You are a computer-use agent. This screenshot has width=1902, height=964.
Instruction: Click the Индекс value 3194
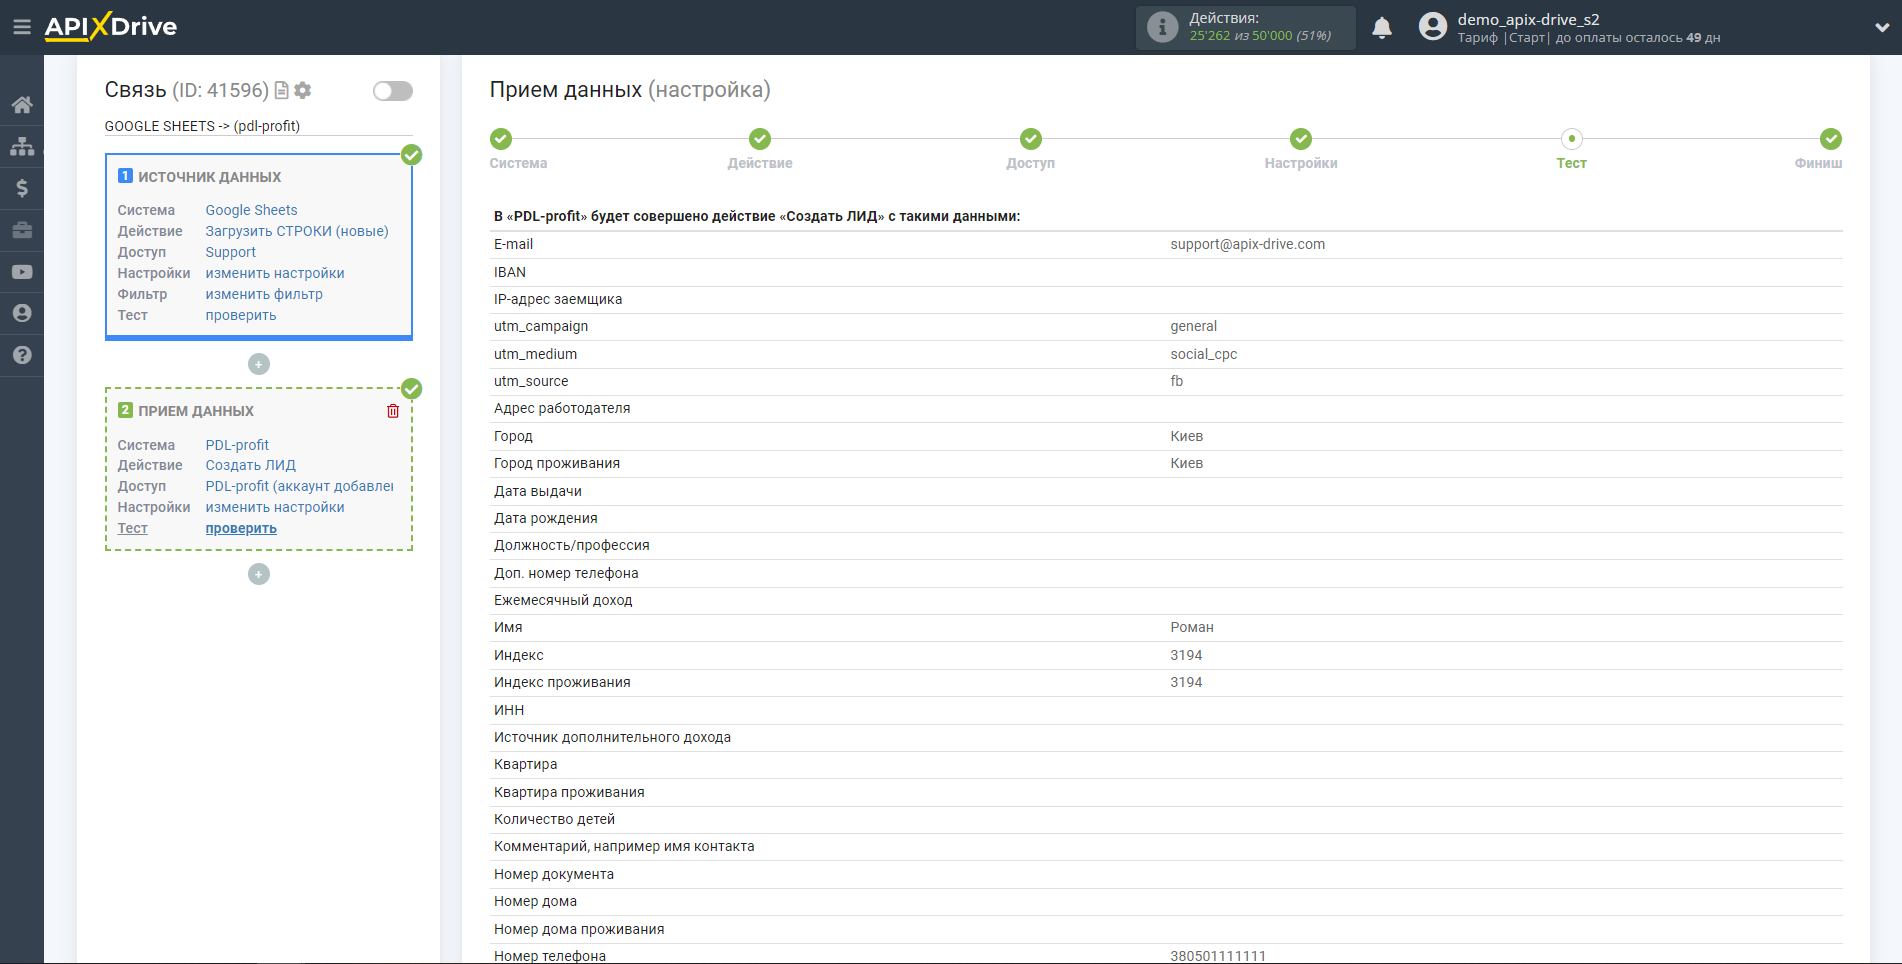click(x=1186, y=655)
